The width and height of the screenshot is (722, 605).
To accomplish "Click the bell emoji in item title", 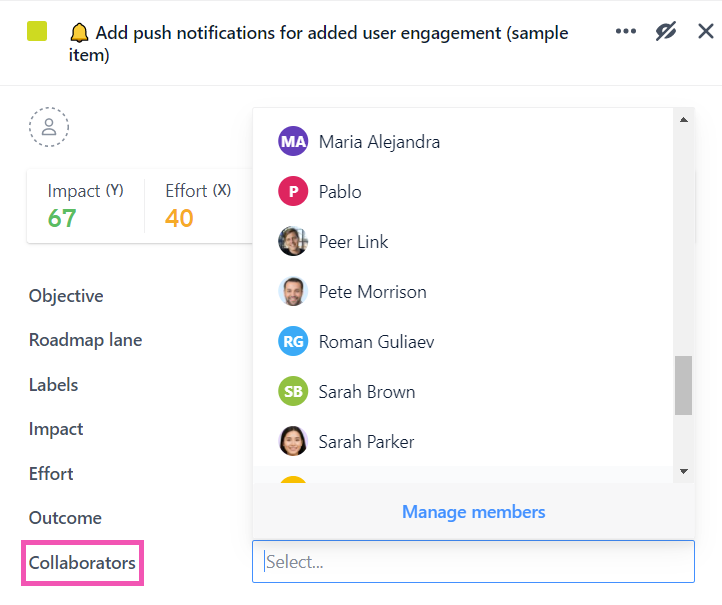I will [x=79, y=33].
